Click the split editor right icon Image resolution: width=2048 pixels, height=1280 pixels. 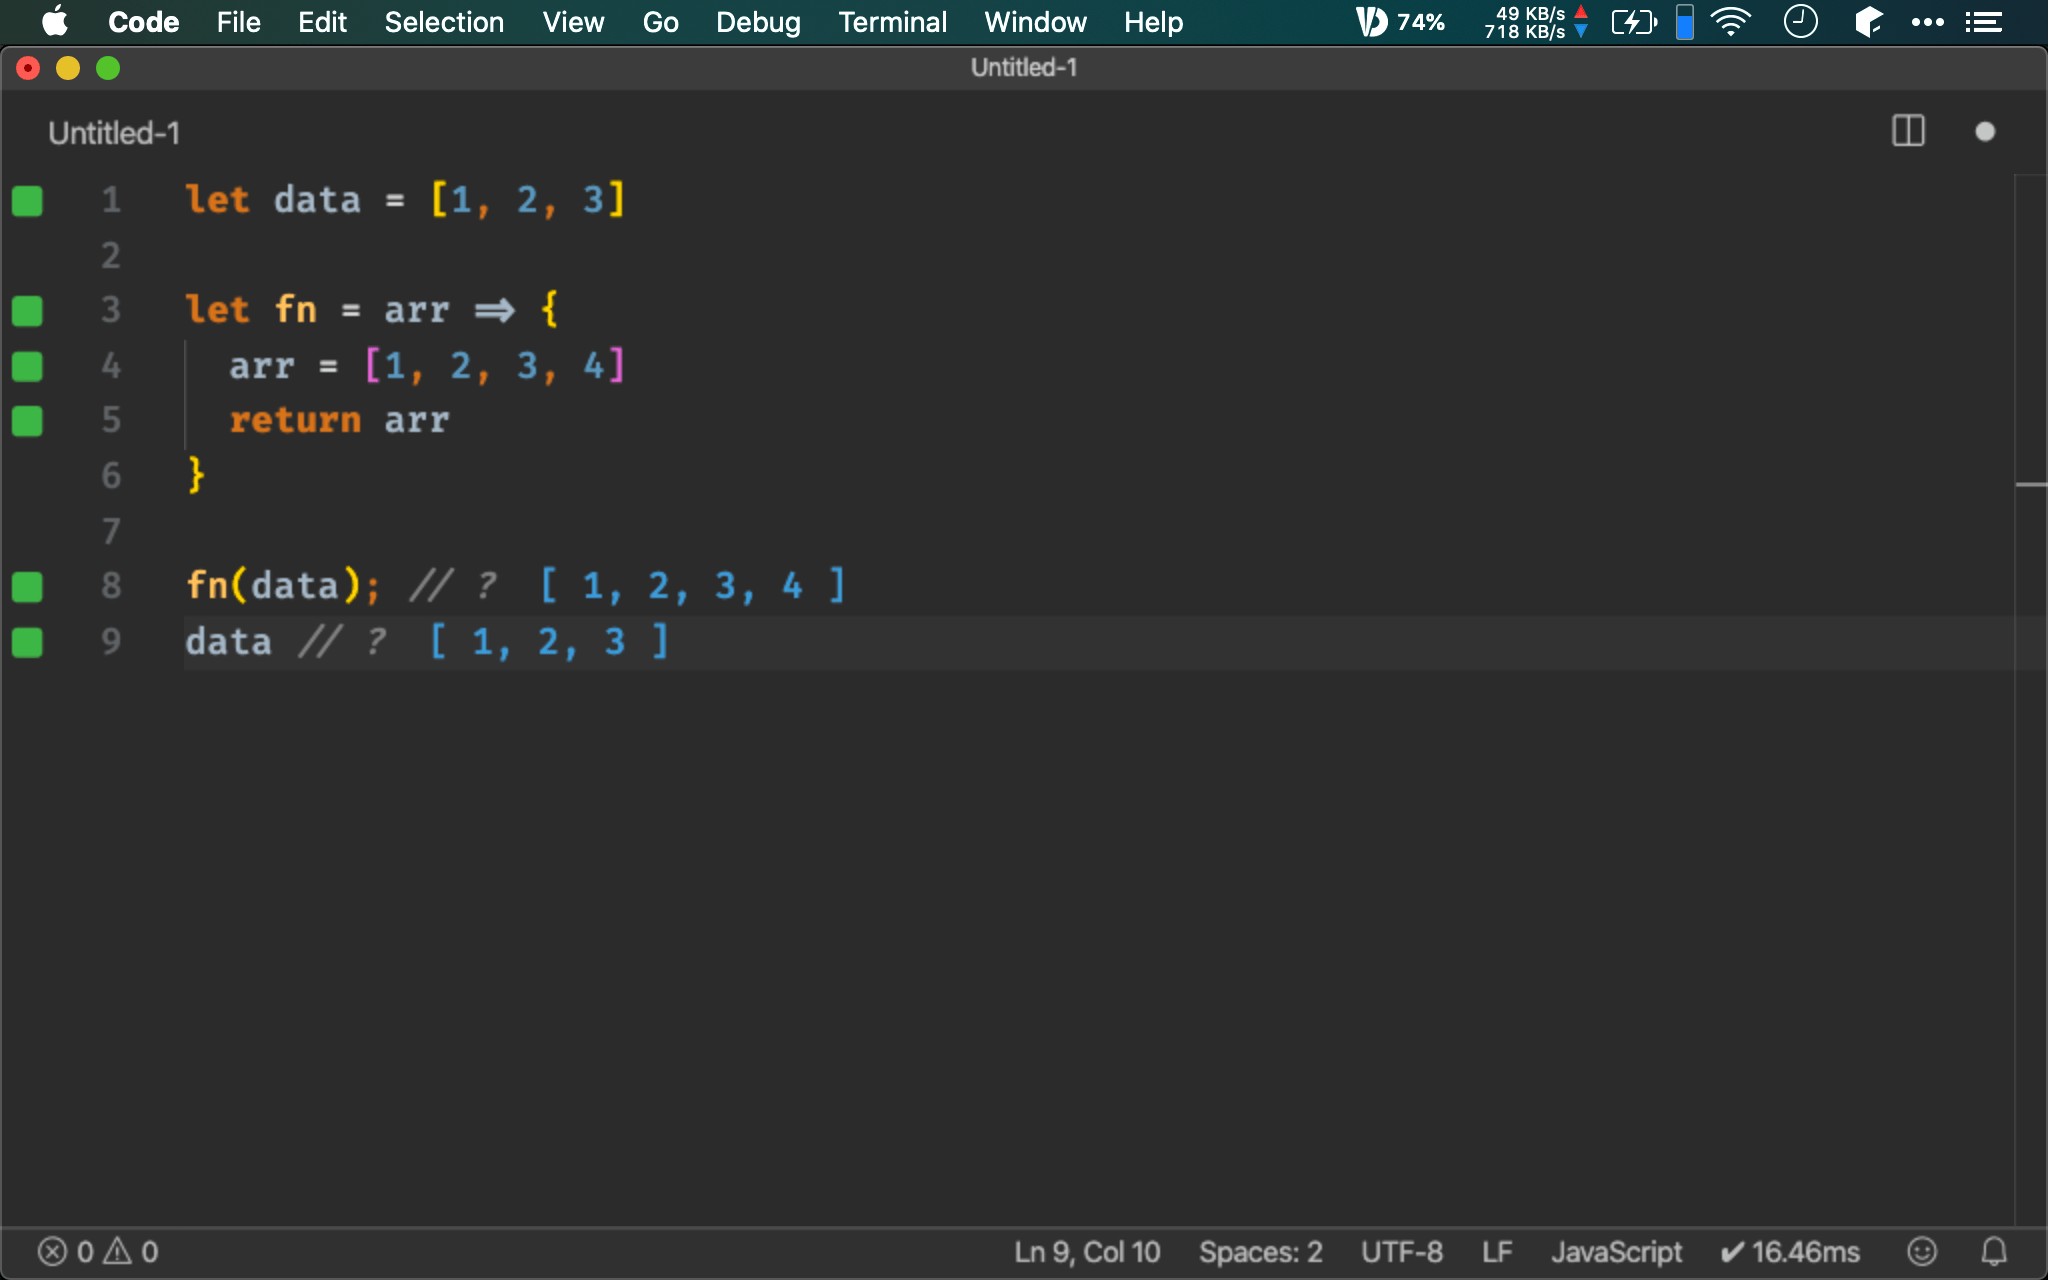1908,131
